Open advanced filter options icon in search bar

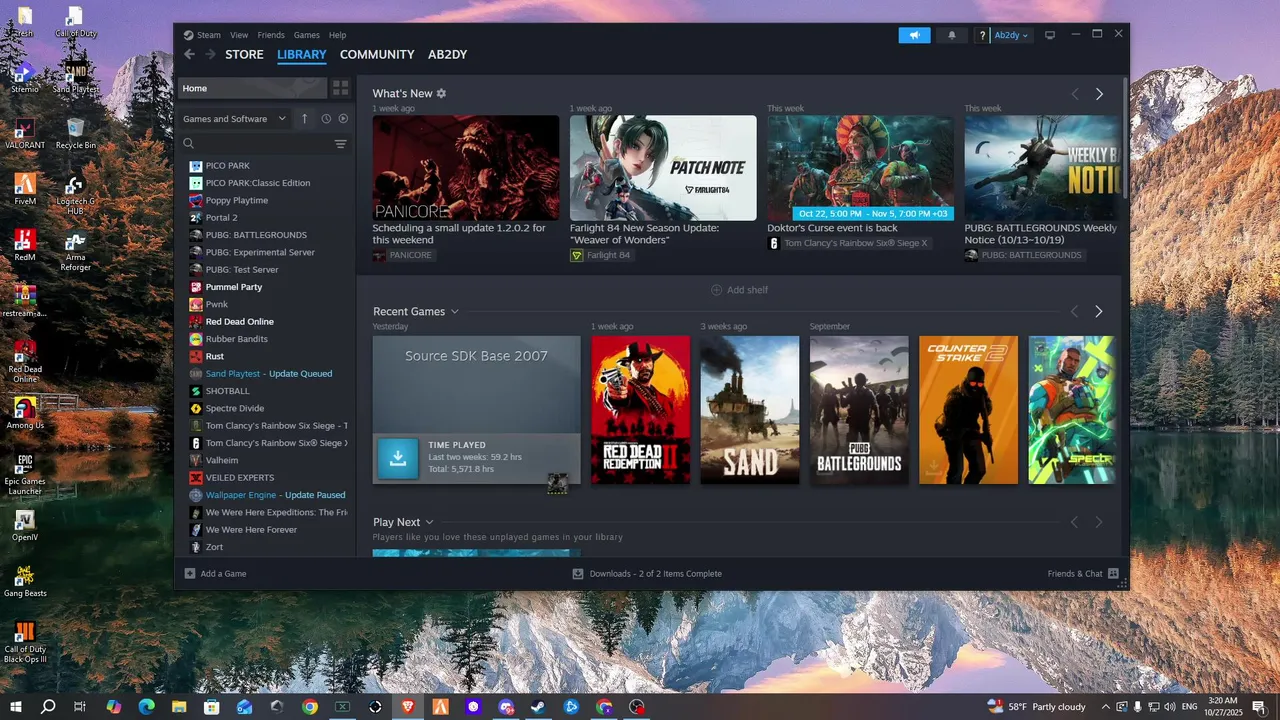pos(340,144)
